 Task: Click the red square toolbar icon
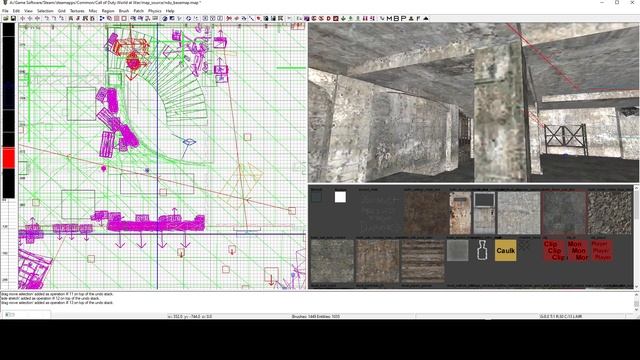coord(336,18)
